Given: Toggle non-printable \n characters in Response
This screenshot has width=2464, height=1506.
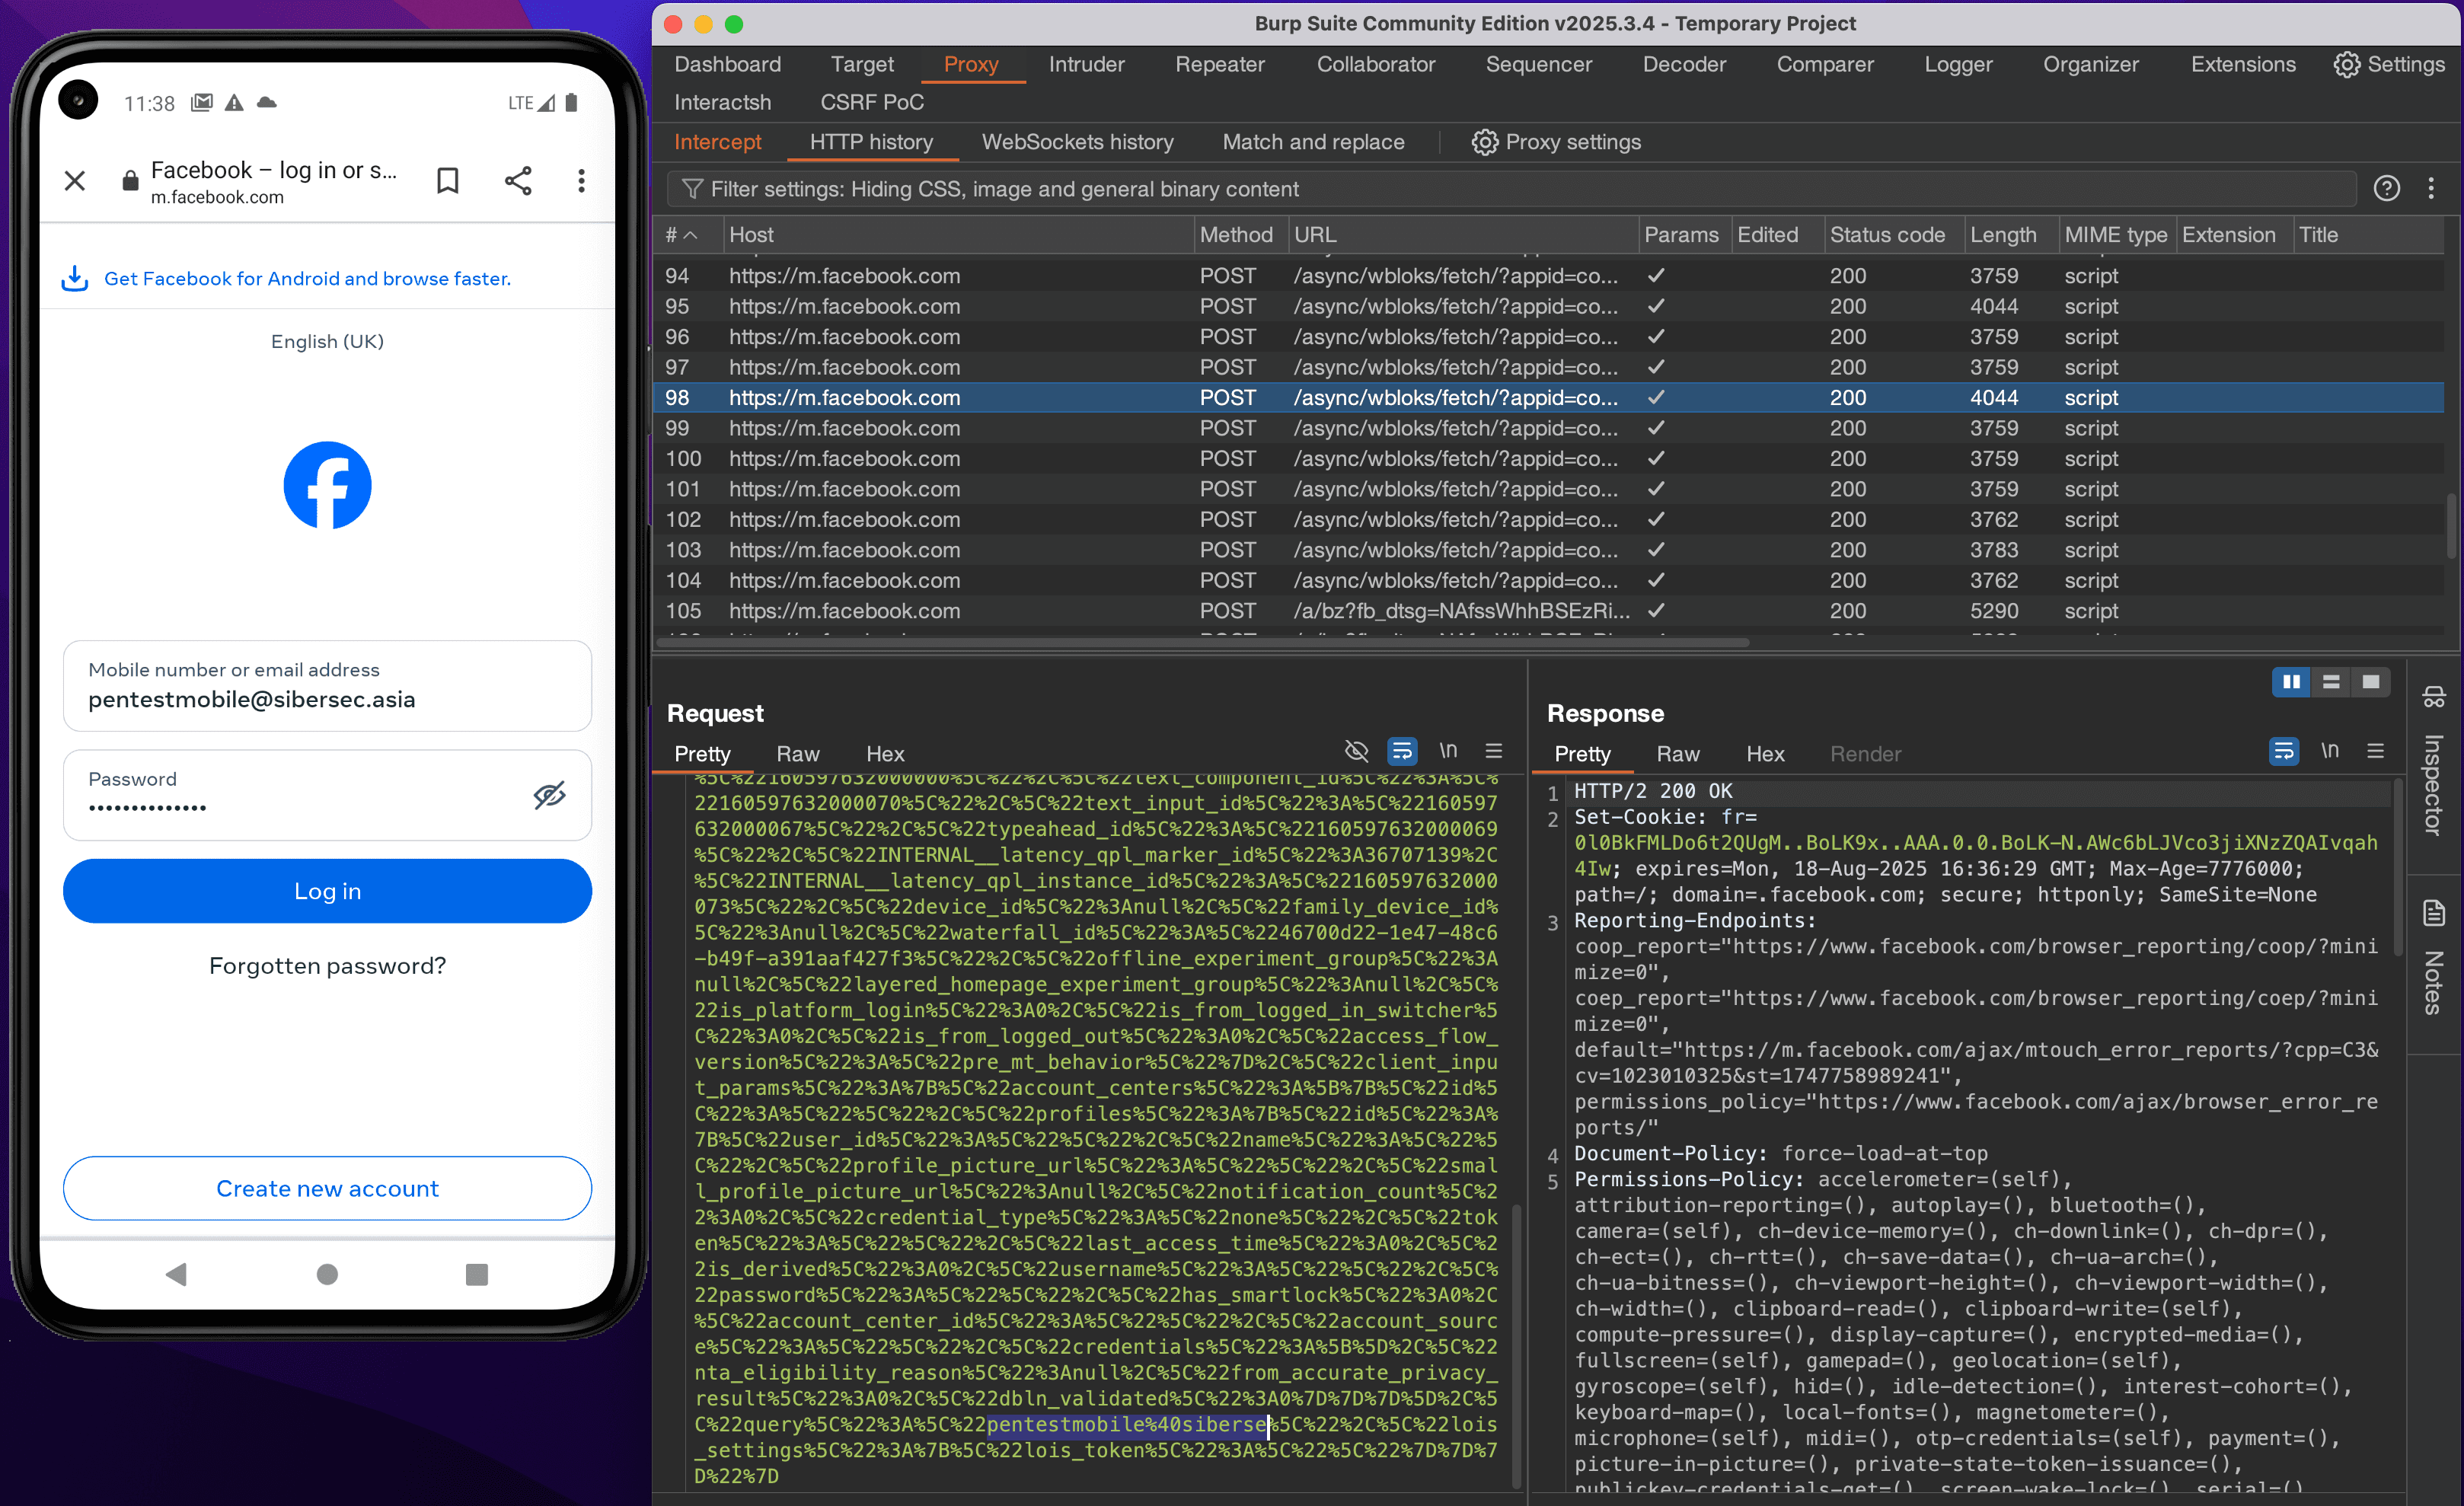Looking at the screenshot, I should [2329, 751].
